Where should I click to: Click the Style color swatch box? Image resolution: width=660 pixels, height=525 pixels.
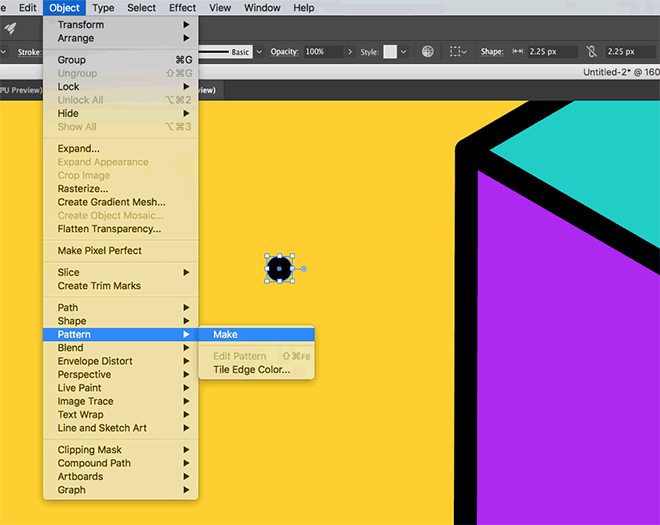pos(390,51)
